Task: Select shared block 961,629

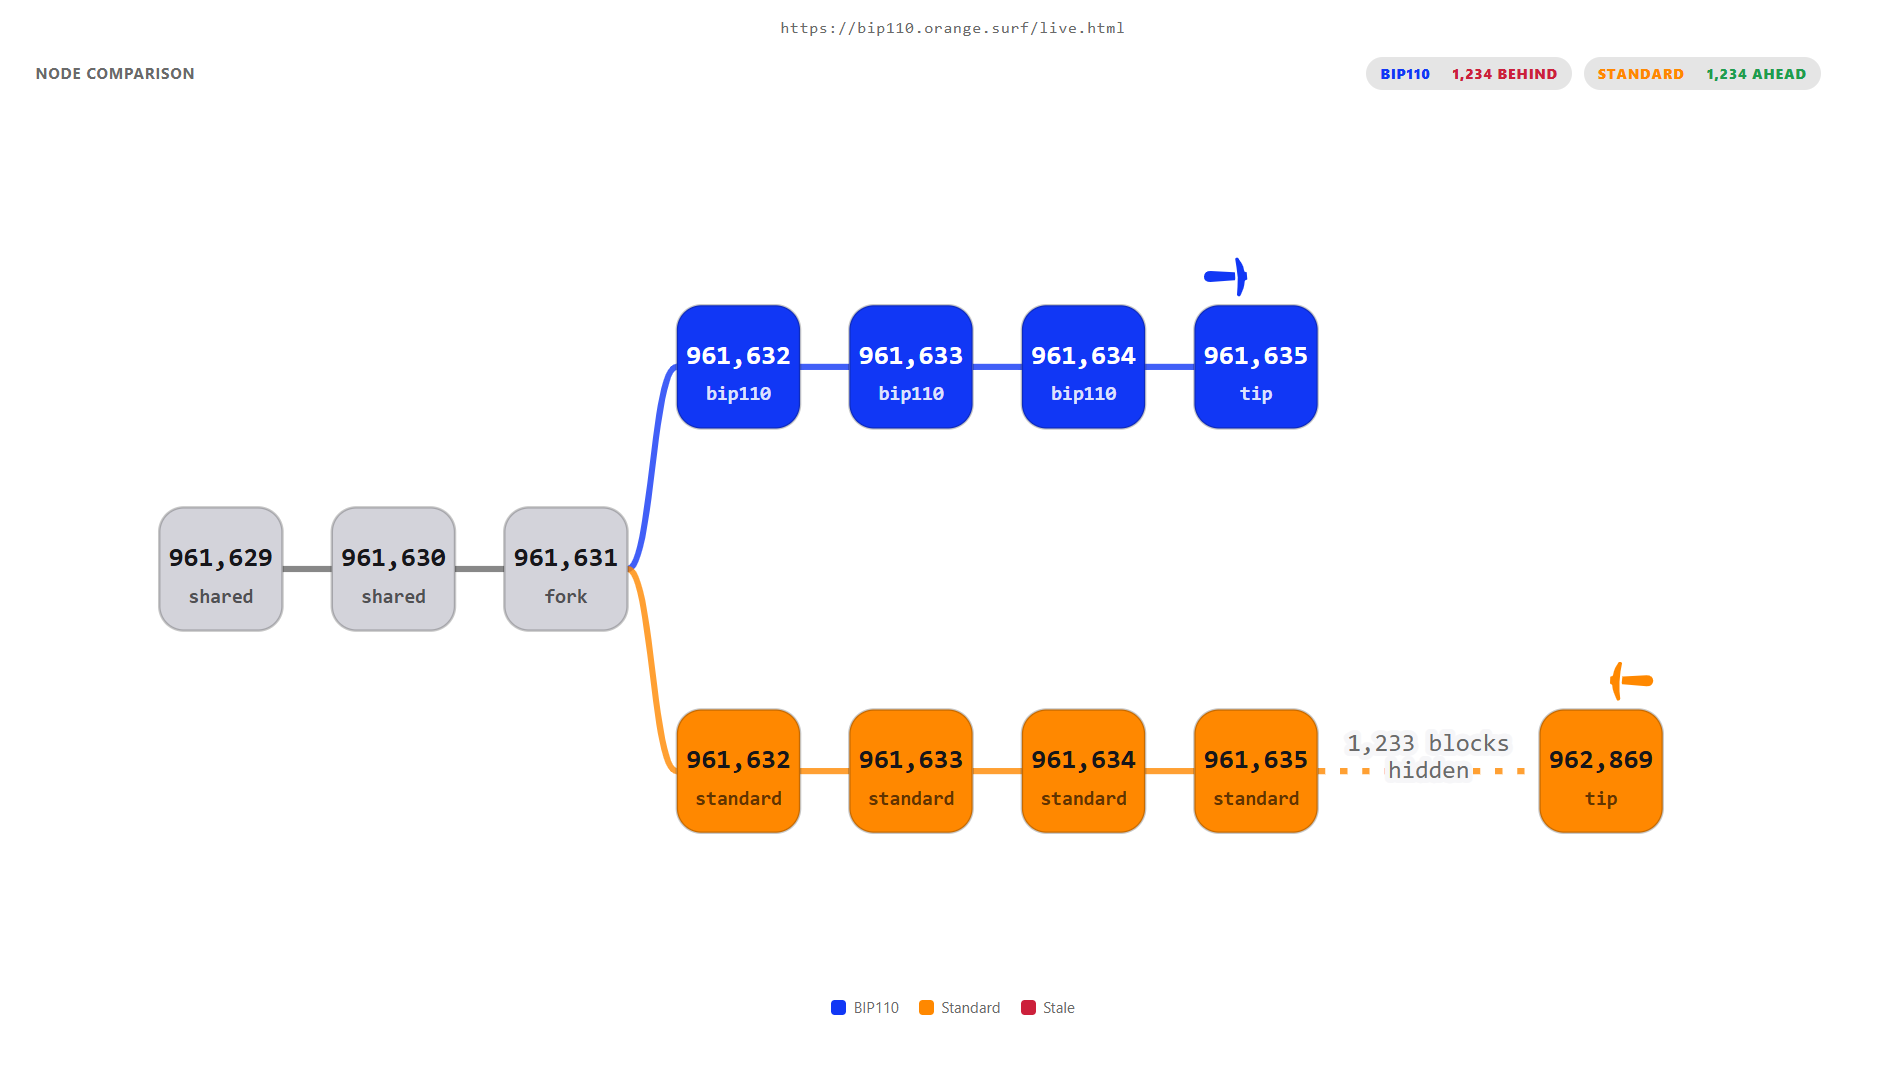Action: (x=221, y=569)
